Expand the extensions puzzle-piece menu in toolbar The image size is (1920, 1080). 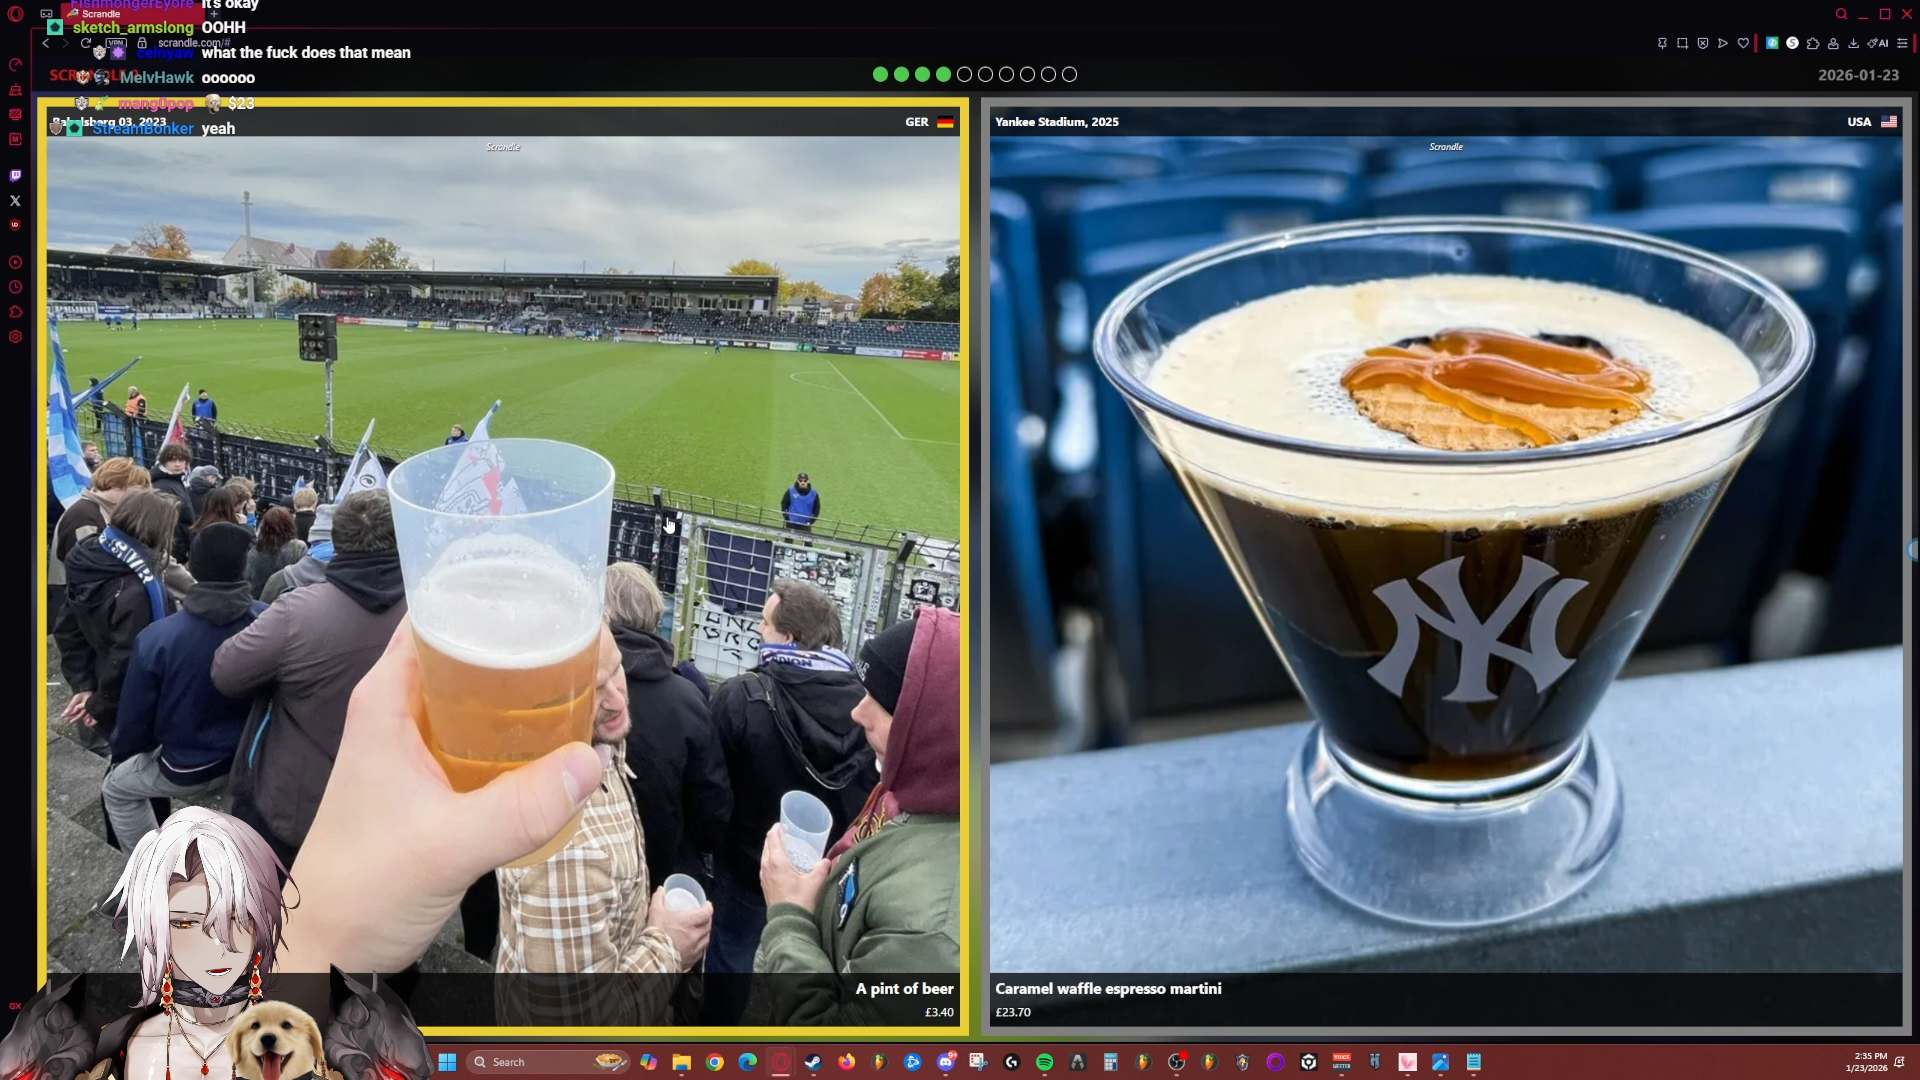pos(1812,43)
